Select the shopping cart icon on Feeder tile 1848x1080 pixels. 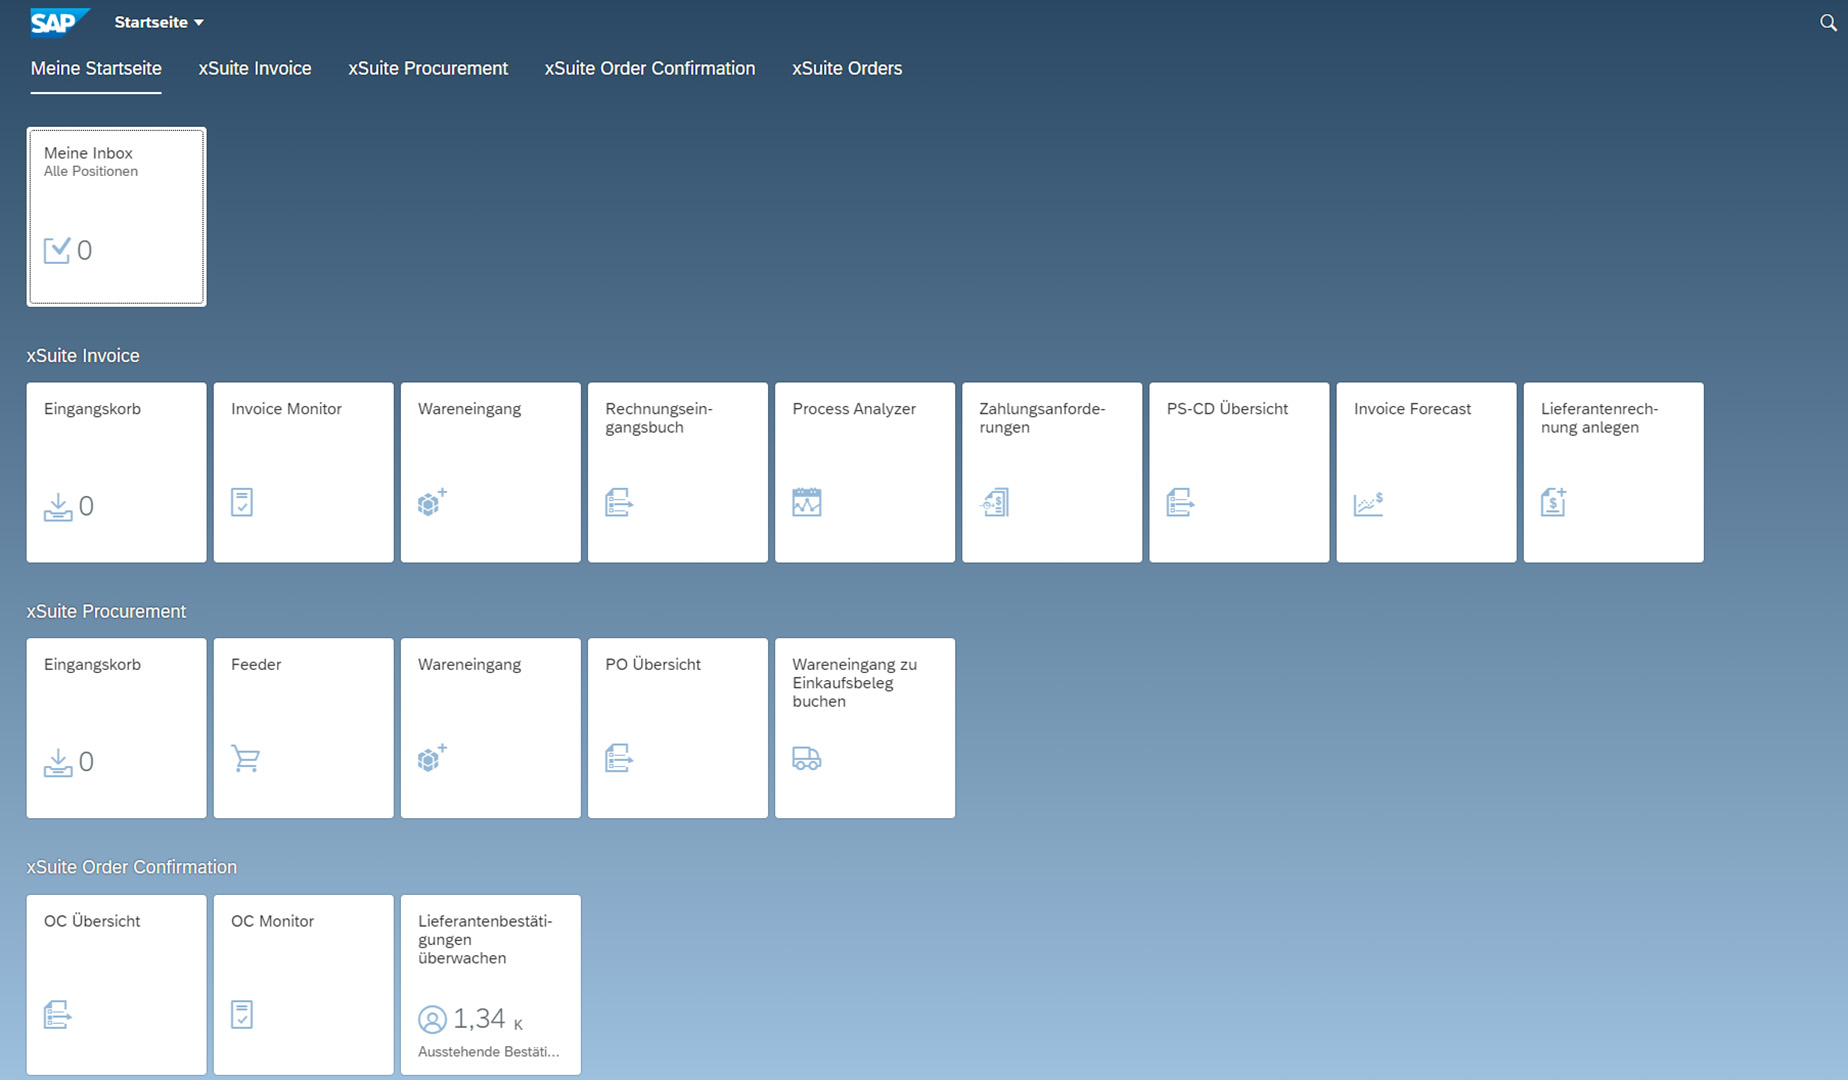247,759
